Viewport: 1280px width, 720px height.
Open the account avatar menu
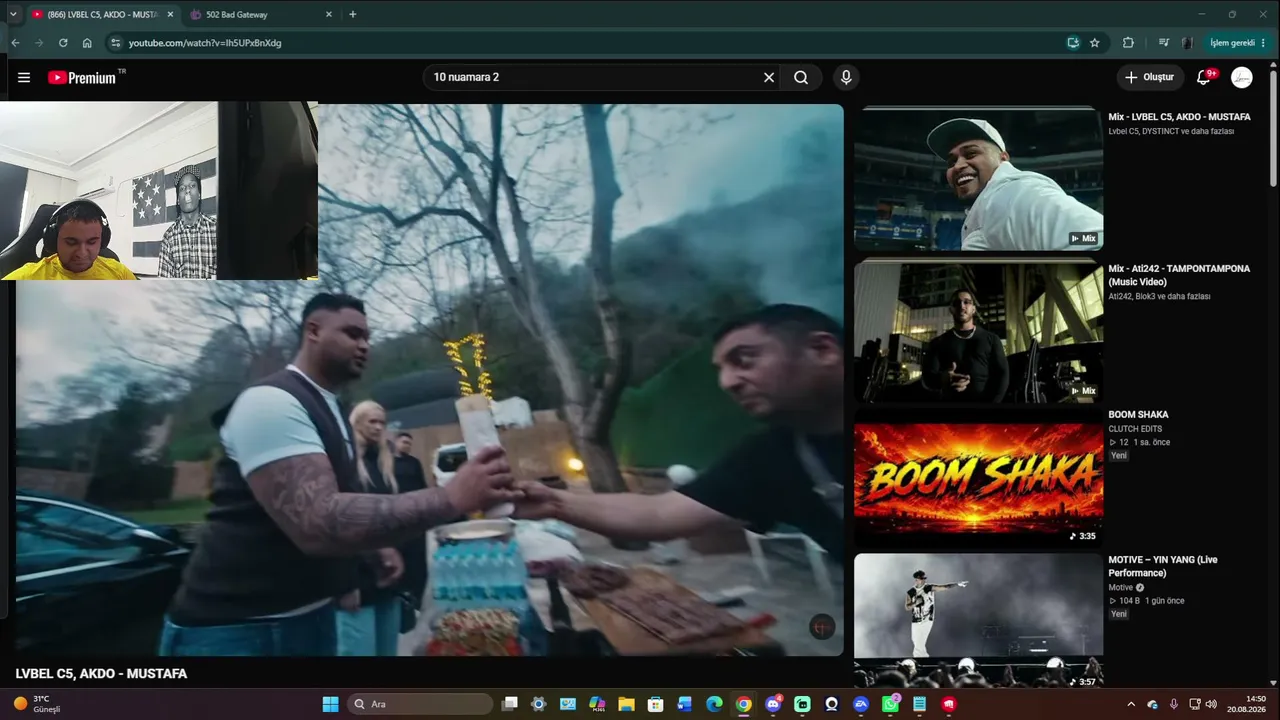pos(1242,77)
